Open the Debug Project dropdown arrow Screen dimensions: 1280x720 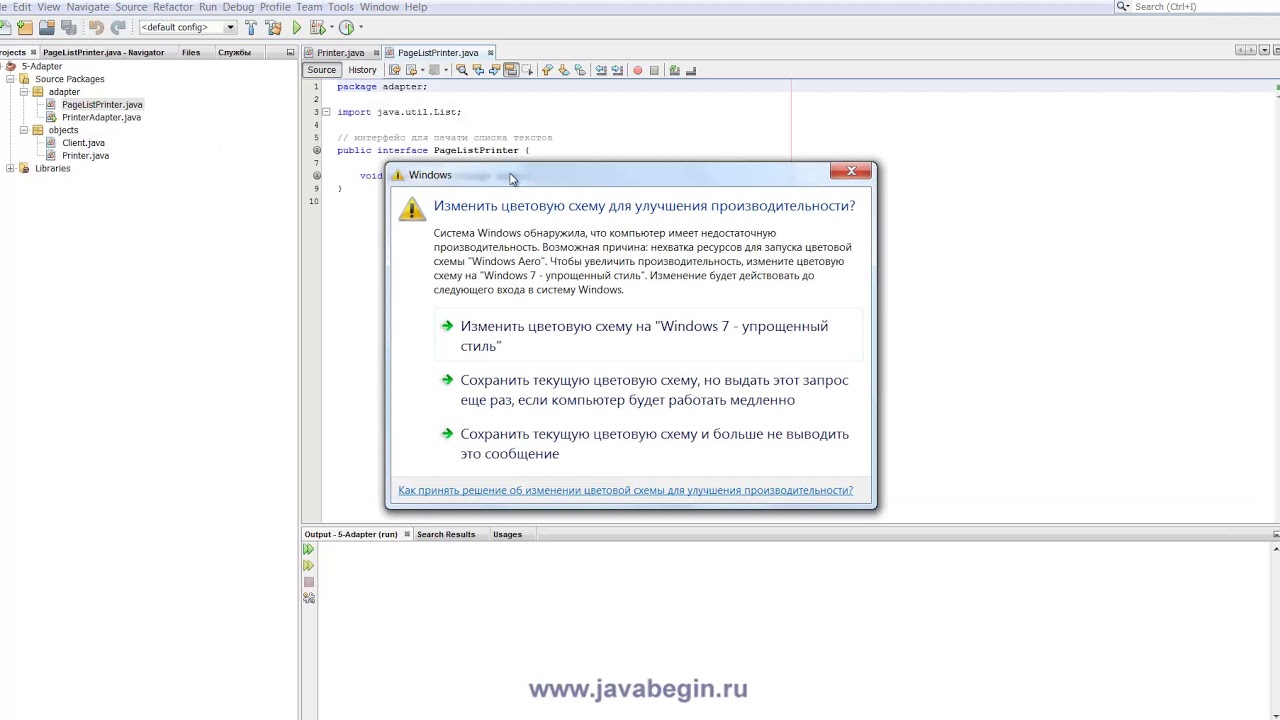tap(331, 28)
